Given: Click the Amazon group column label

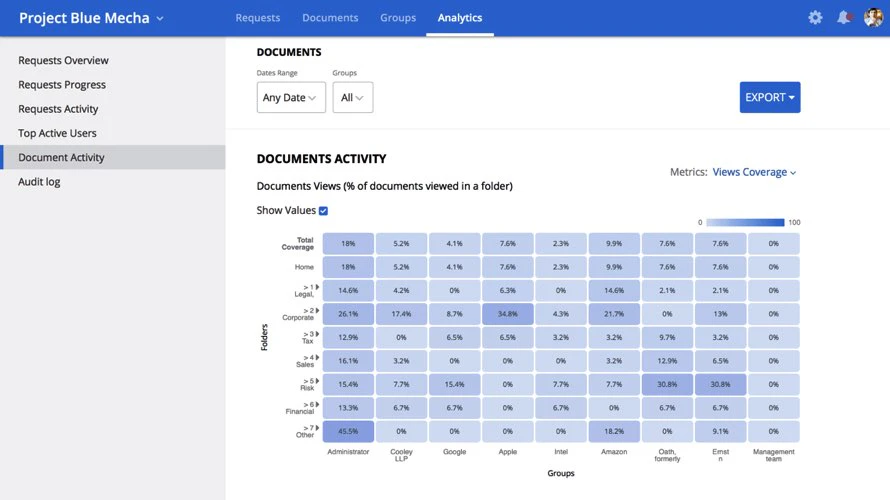Looking at the screenshot, I should [614, 452].
